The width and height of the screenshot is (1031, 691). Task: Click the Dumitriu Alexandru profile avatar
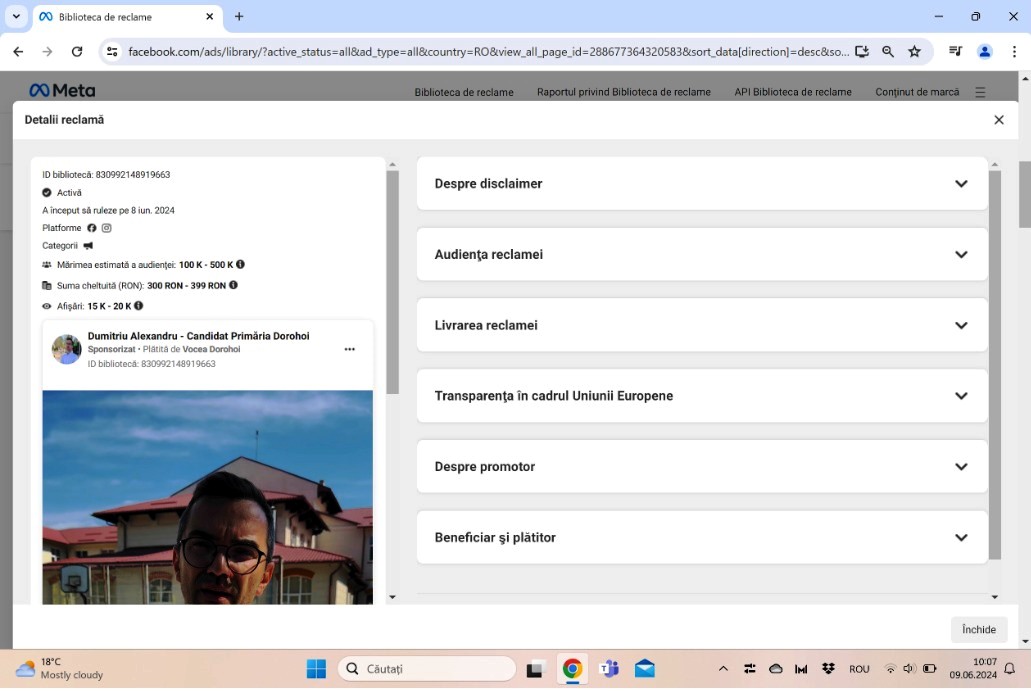click(x=67, y=349)
